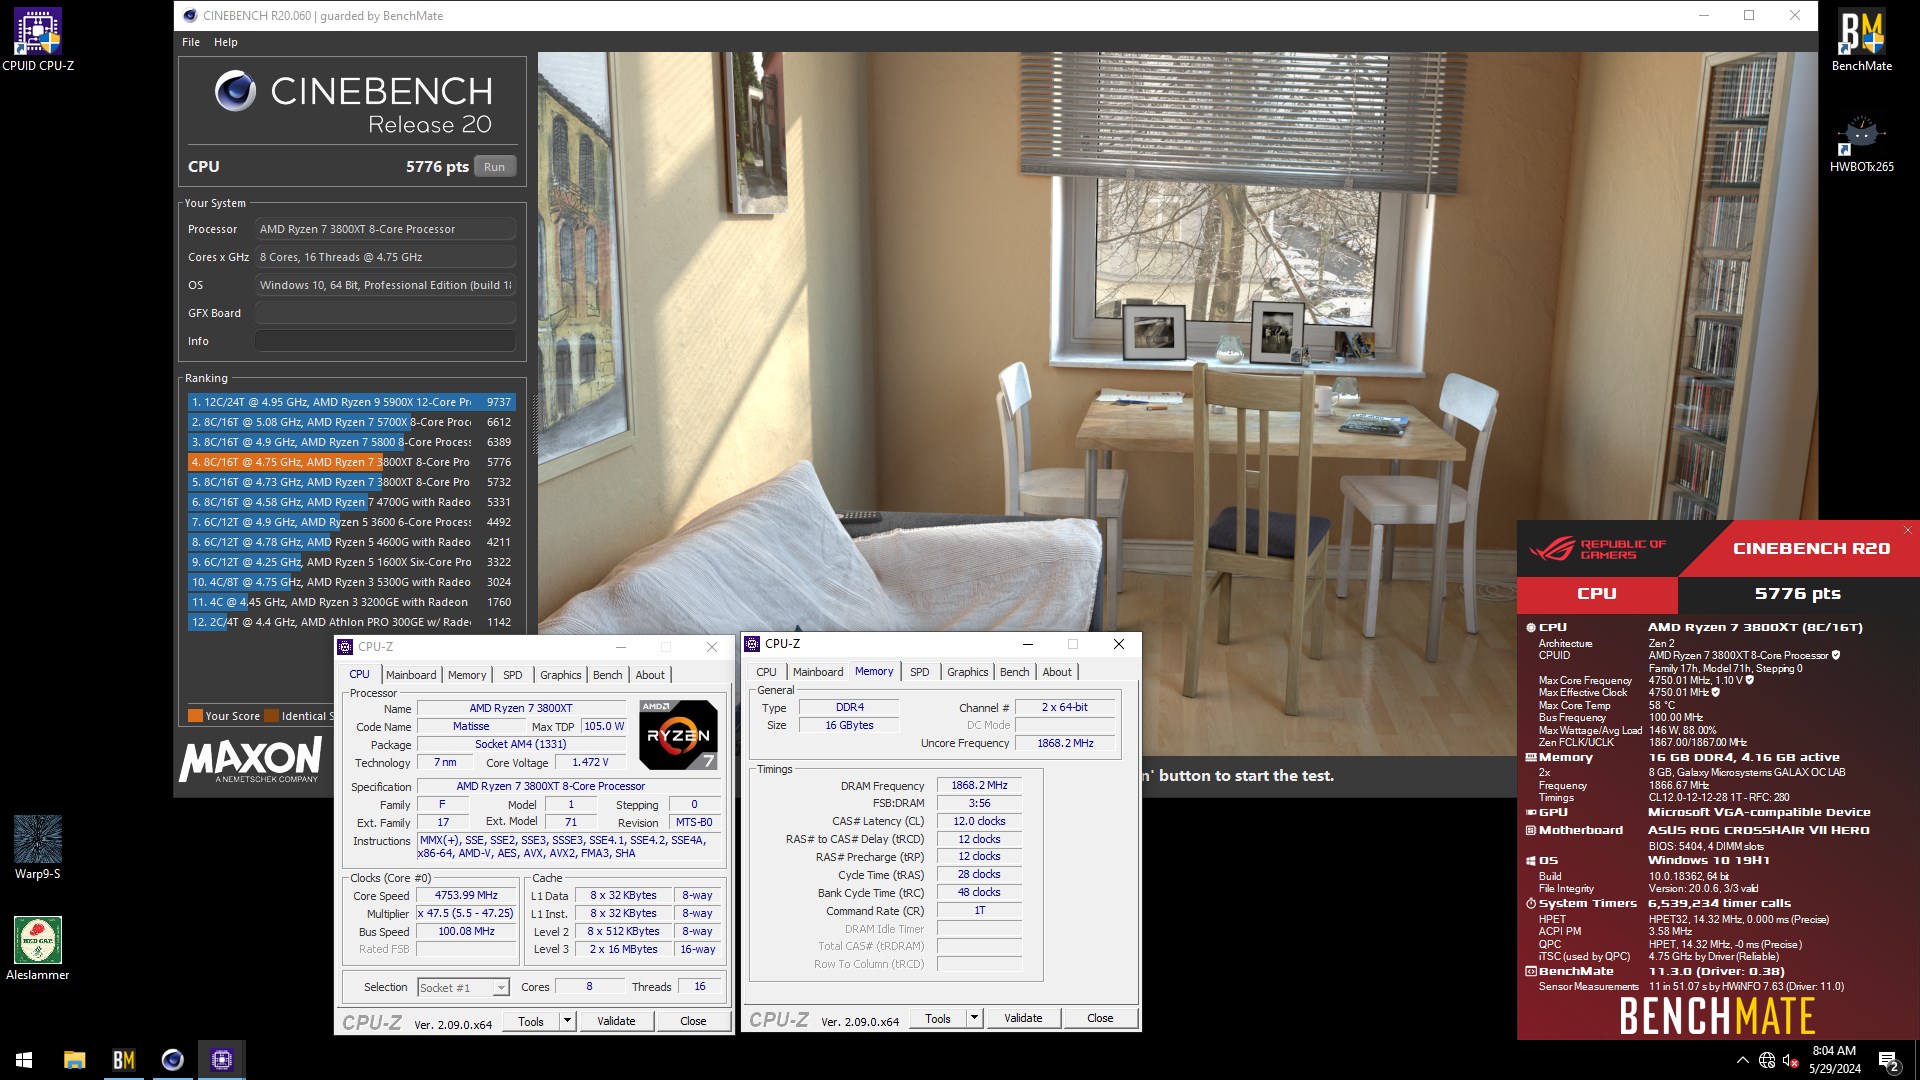Switch to SPD tab in left CPU-Z

point(513,675)
